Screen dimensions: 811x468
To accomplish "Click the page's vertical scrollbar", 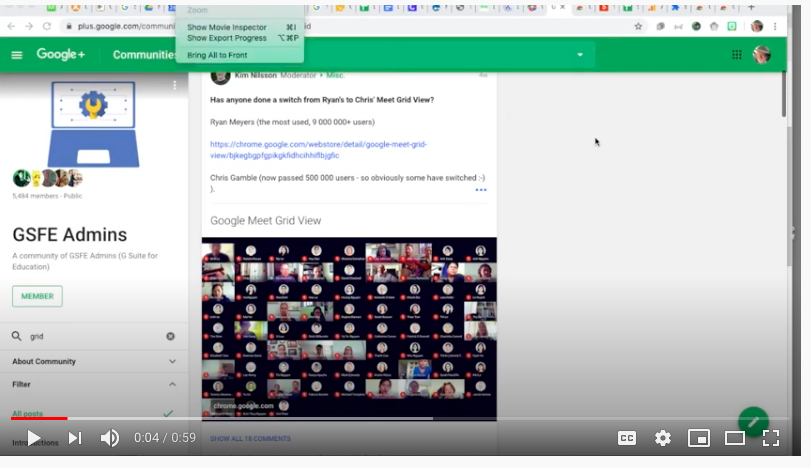I will point(784,93).
